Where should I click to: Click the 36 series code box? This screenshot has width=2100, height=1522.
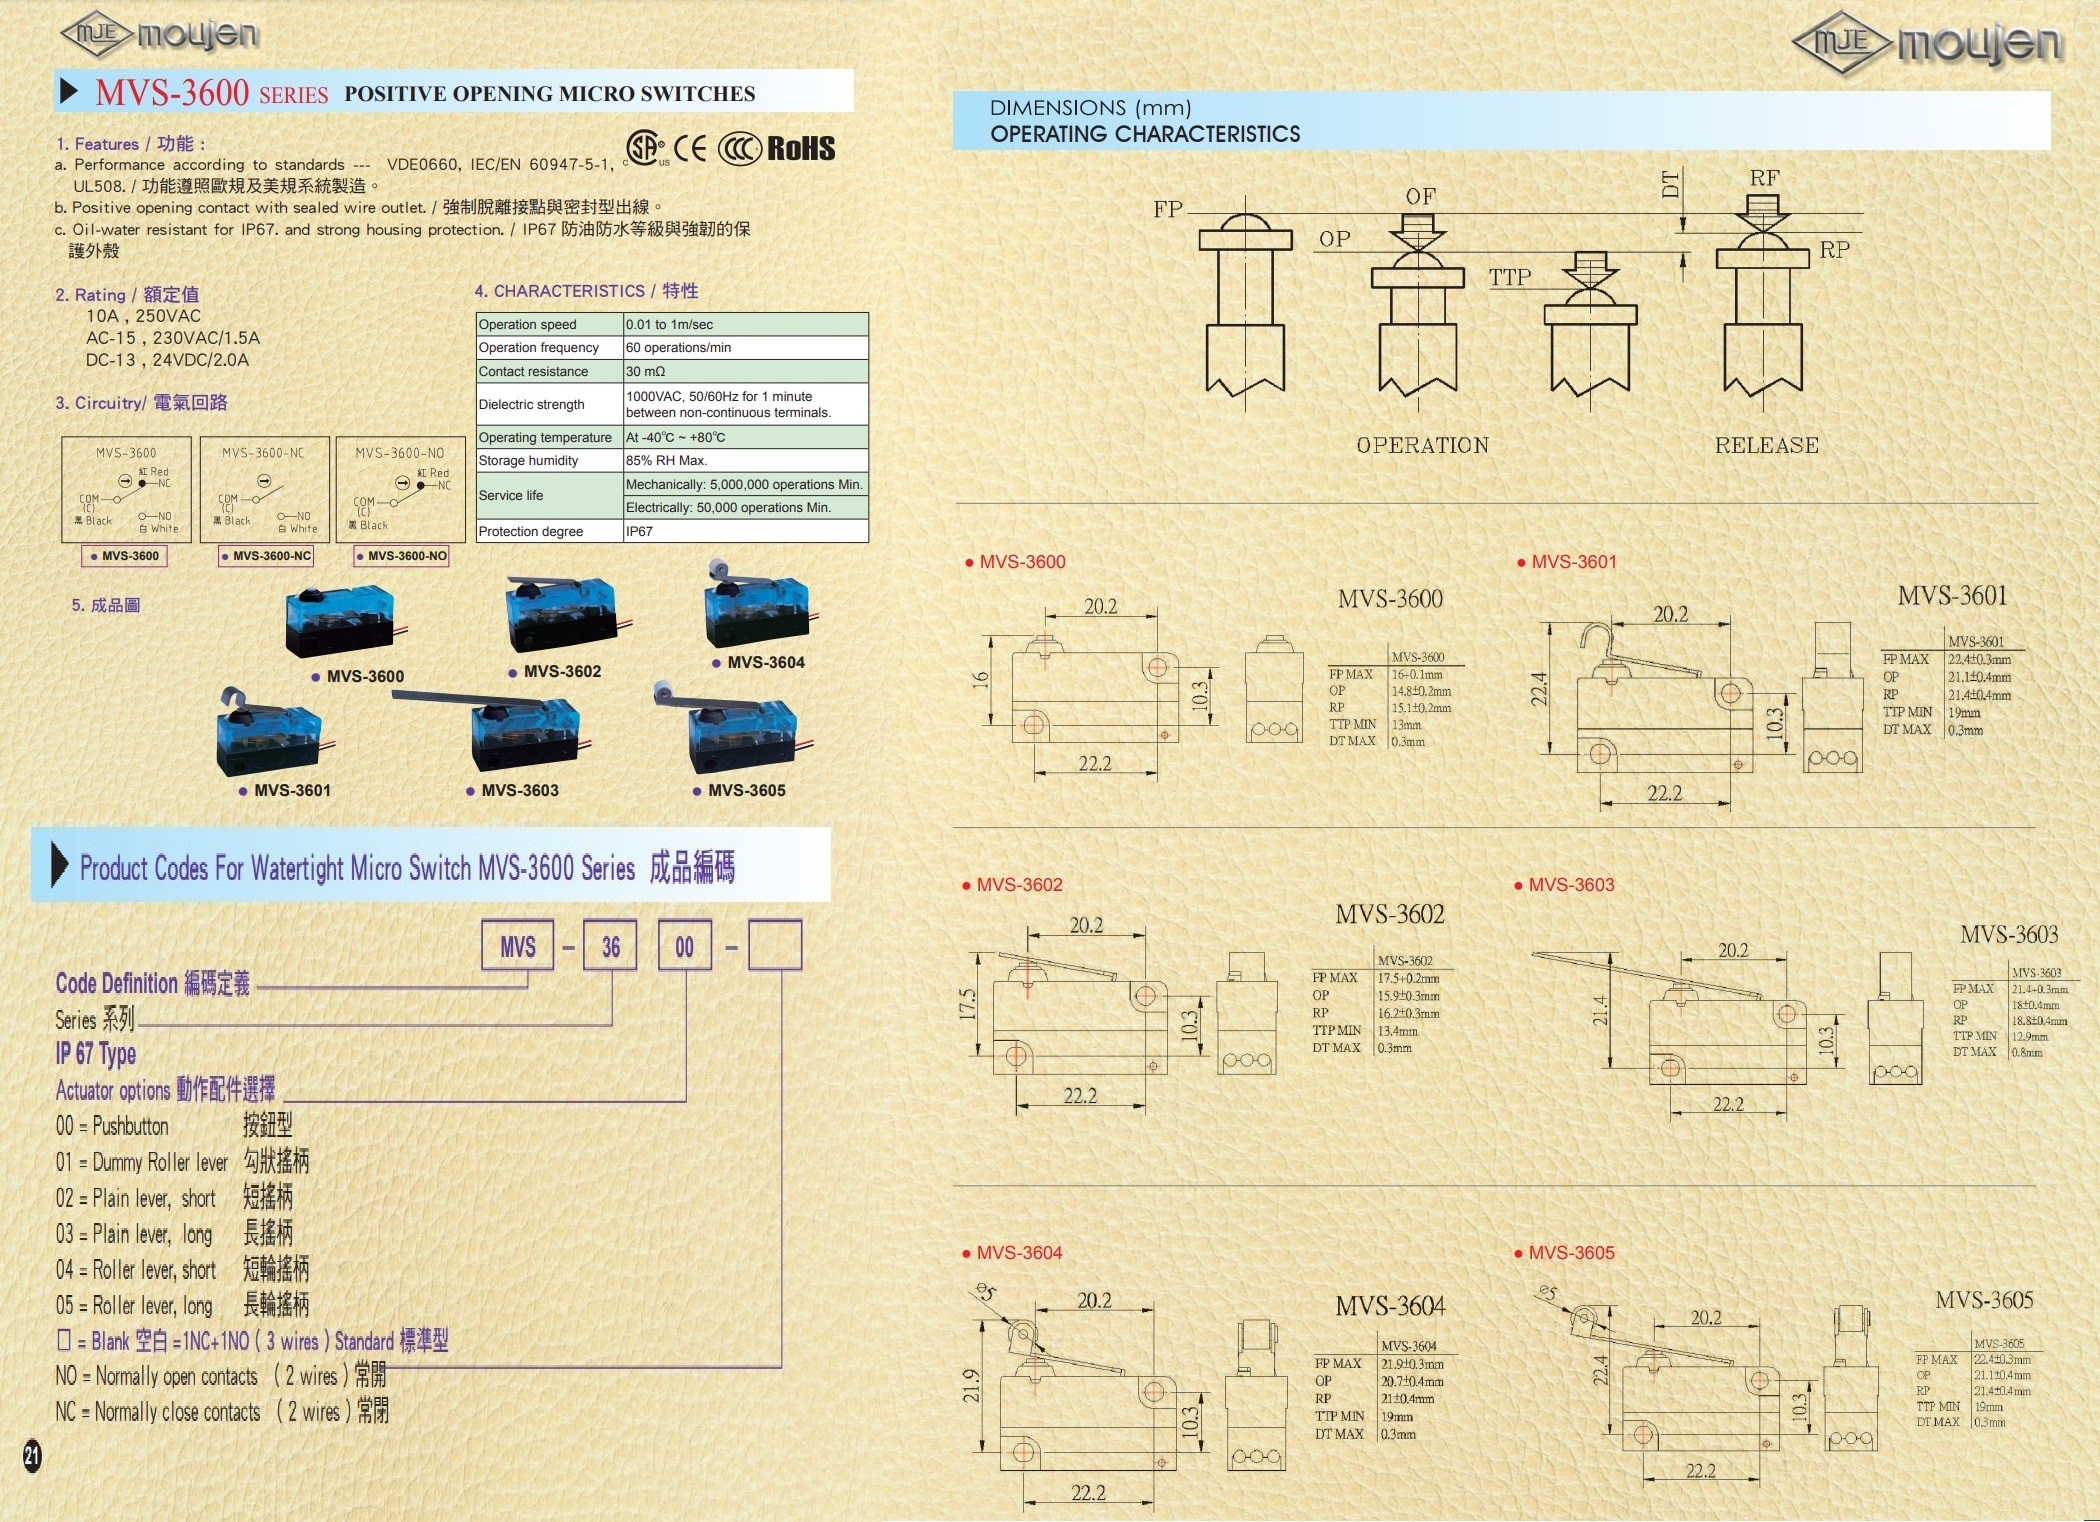click(x=611, y=946)
